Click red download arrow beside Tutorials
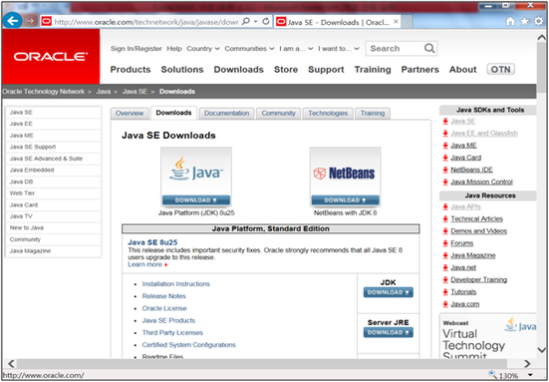The image size is (549, 382). tap(445, 292)
